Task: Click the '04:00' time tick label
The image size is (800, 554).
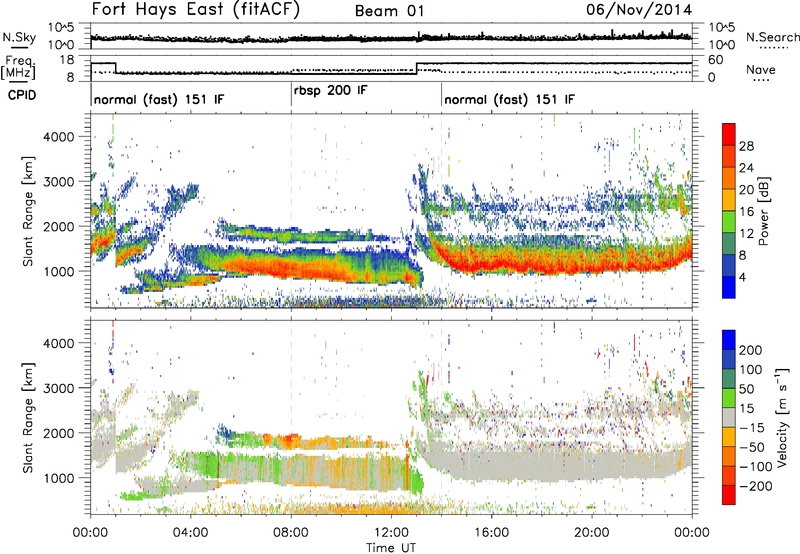Action: pyautogui.click(x=191, y=533)
